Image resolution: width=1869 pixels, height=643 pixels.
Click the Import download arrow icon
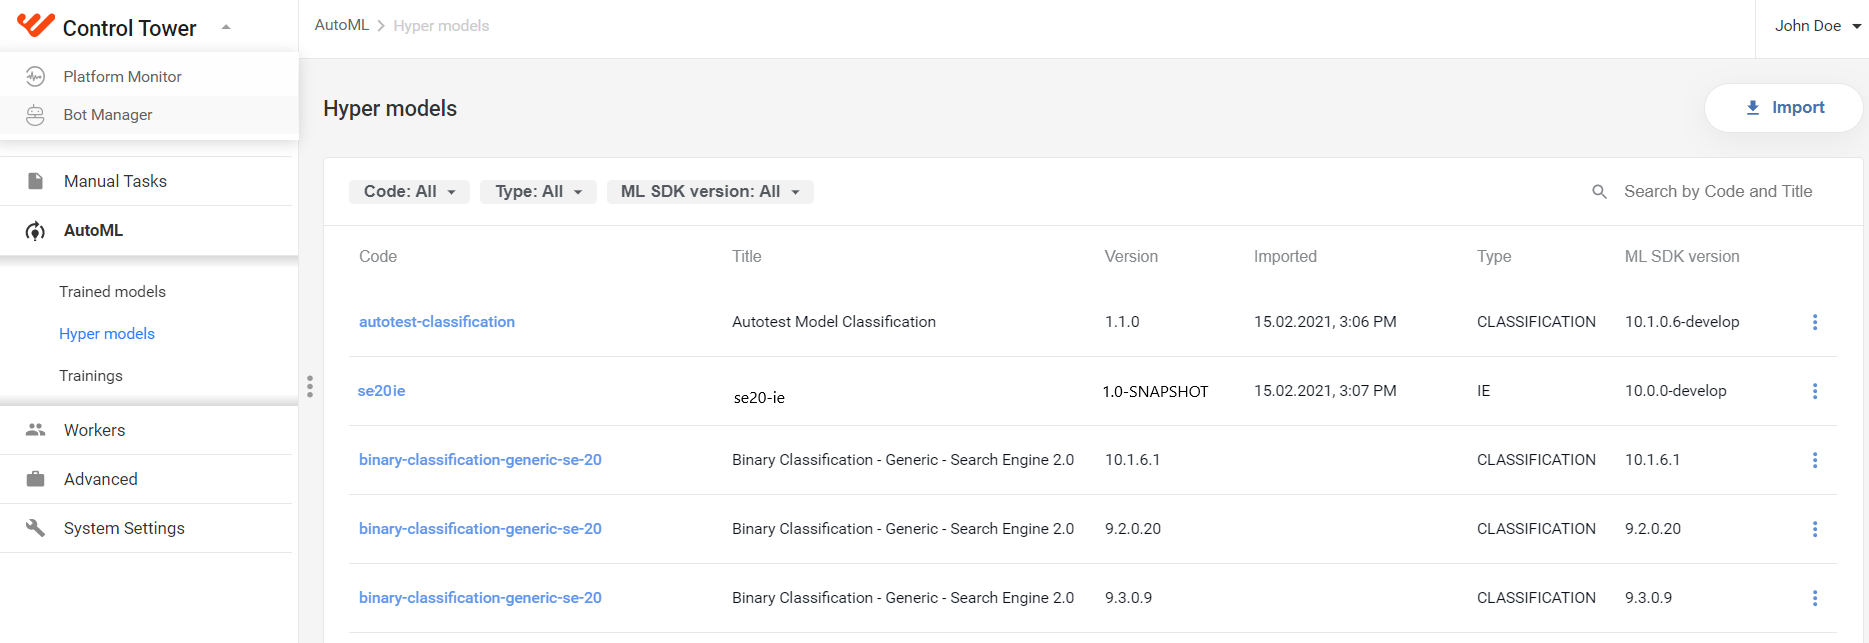pos(1753,108)
